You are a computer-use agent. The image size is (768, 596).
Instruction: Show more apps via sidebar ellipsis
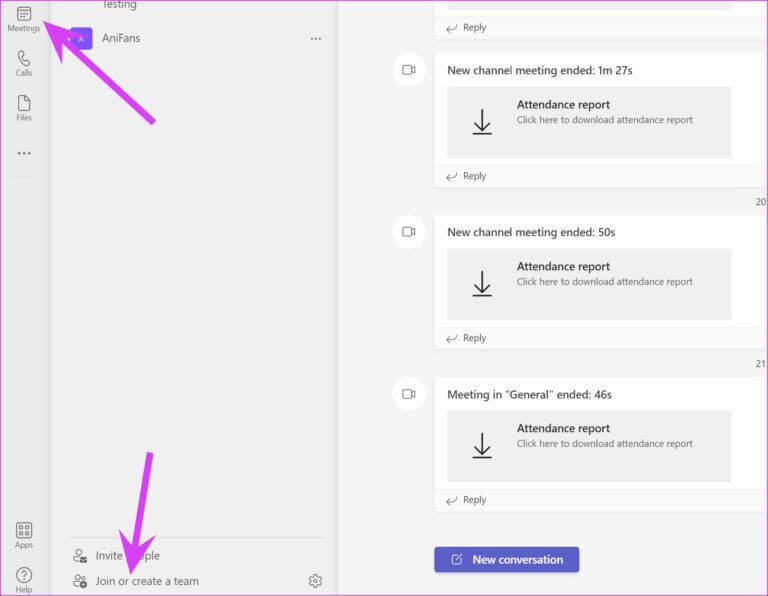[x=24, y=153]
